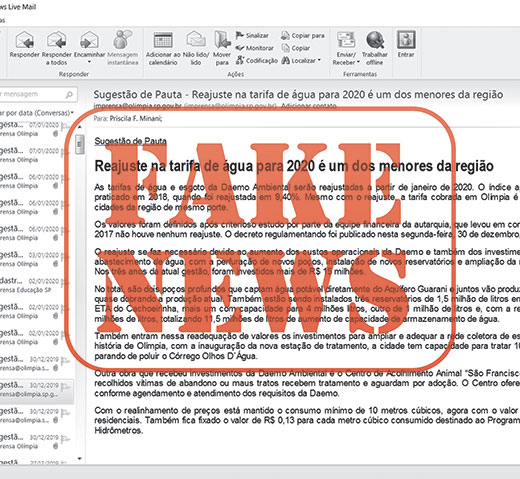Image resolution: width=520 pixels, height=479 pixels.
Task: Click Copiar para button
Action: pos(303,35)
